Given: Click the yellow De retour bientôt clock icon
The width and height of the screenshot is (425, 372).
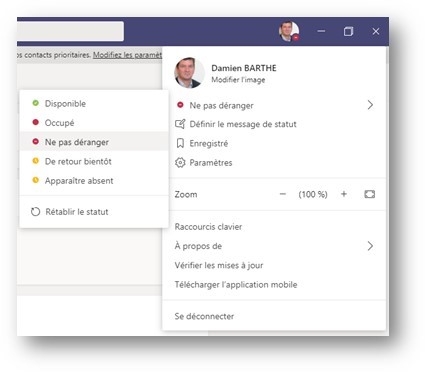Looking at the screenshot, I should pos(35,161).
